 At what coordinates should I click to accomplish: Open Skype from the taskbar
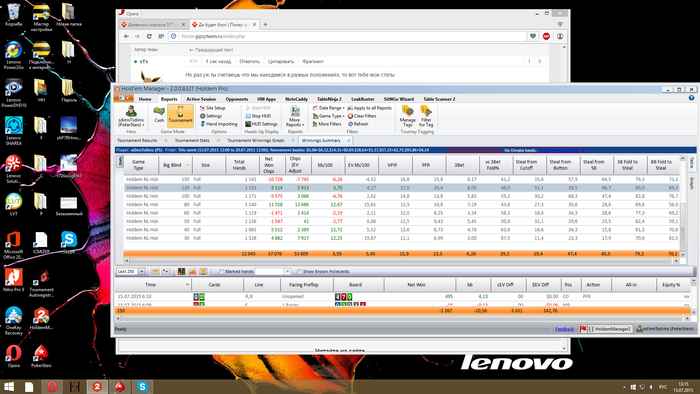[142, 386]
